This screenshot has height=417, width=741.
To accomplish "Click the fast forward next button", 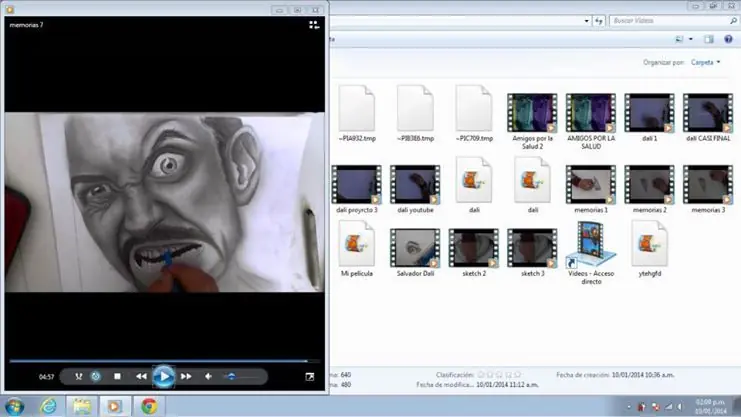I will (186, 376).
